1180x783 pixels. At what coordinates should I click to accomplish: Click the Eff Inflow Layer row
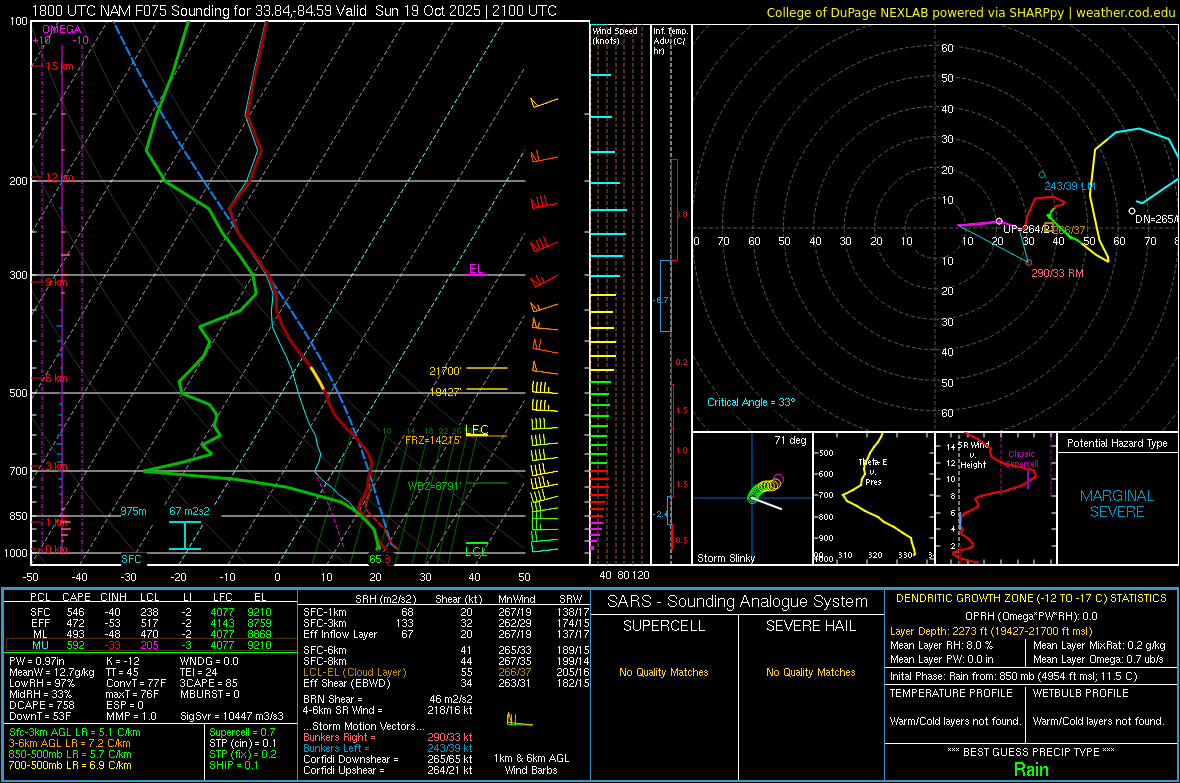(446, 634)
